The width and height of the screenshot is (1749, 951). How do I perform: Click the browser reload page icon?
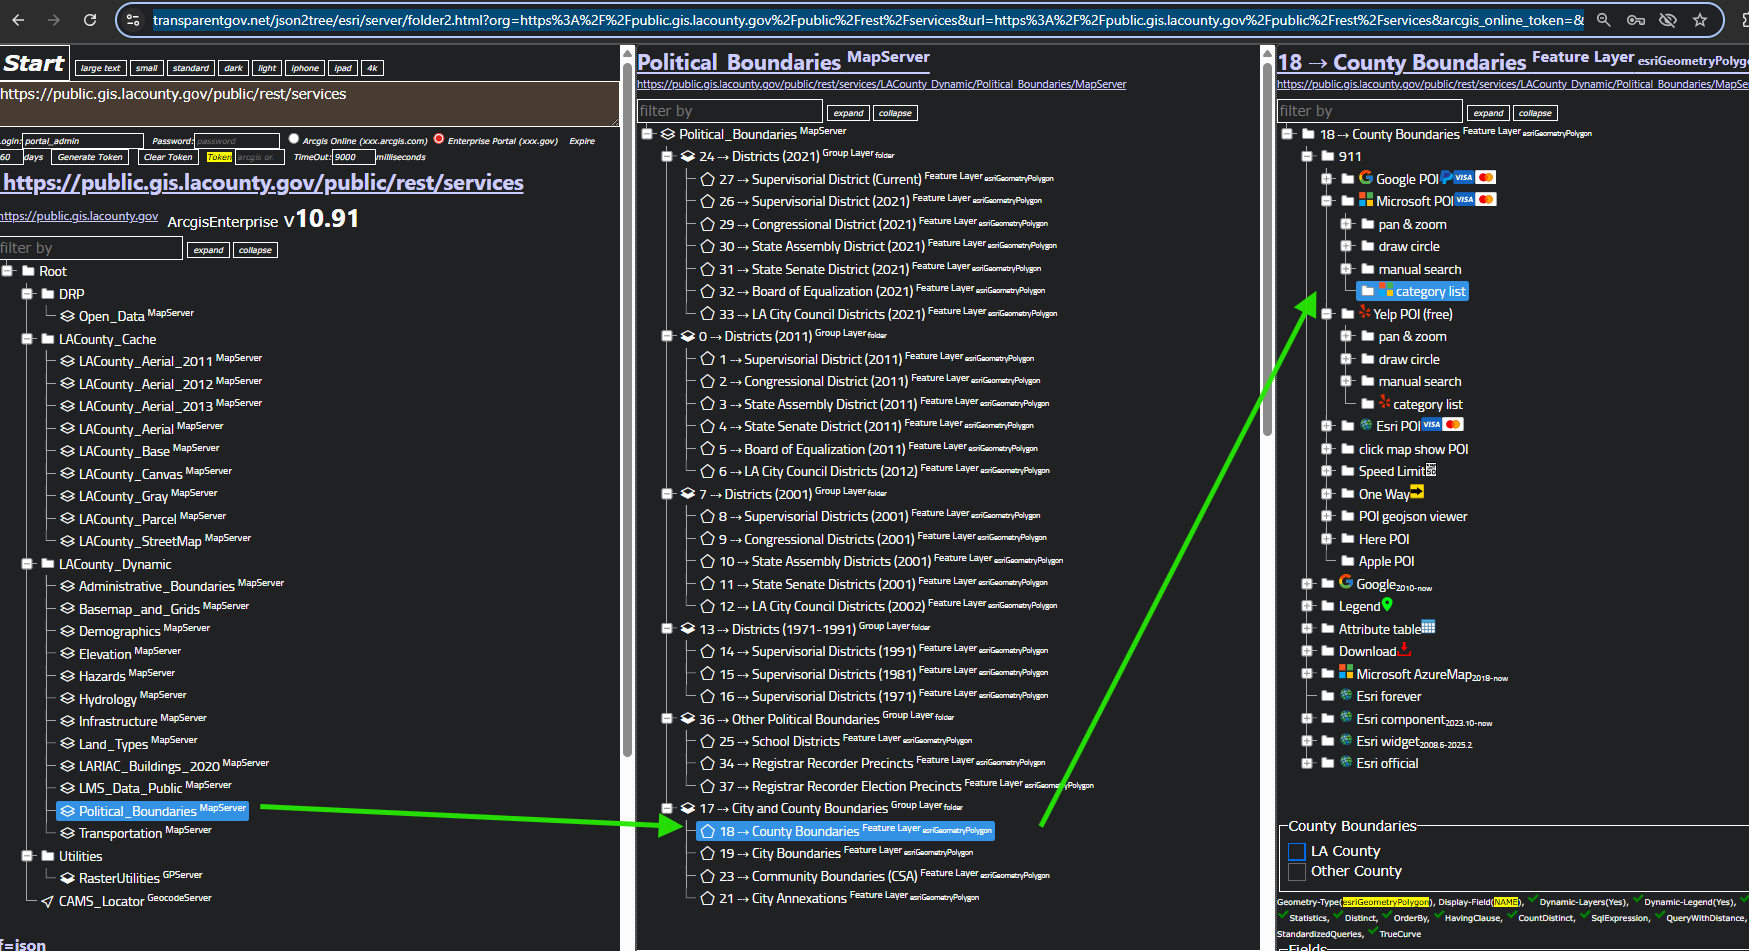coord(90,20)
